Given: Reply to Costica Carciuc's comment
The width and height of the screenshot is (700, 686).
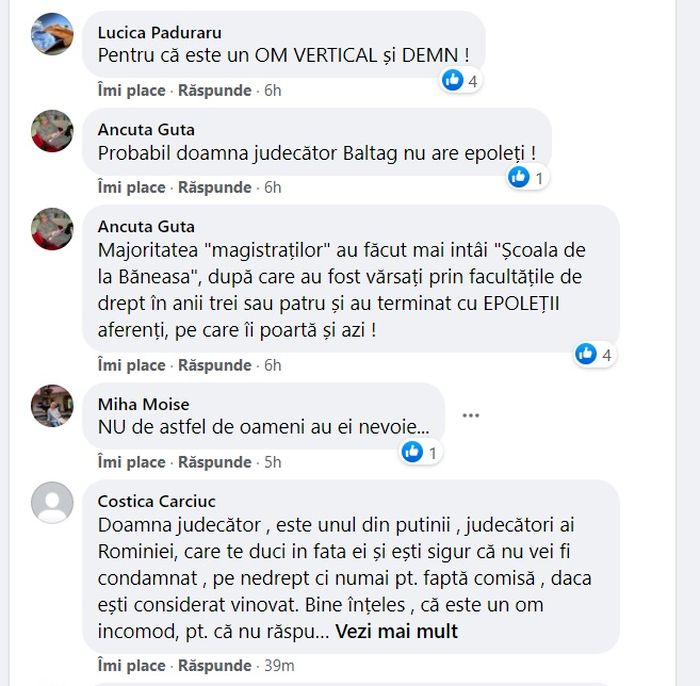Looking at the screenshot, I should pyautogui.click(x=215, y=665).
